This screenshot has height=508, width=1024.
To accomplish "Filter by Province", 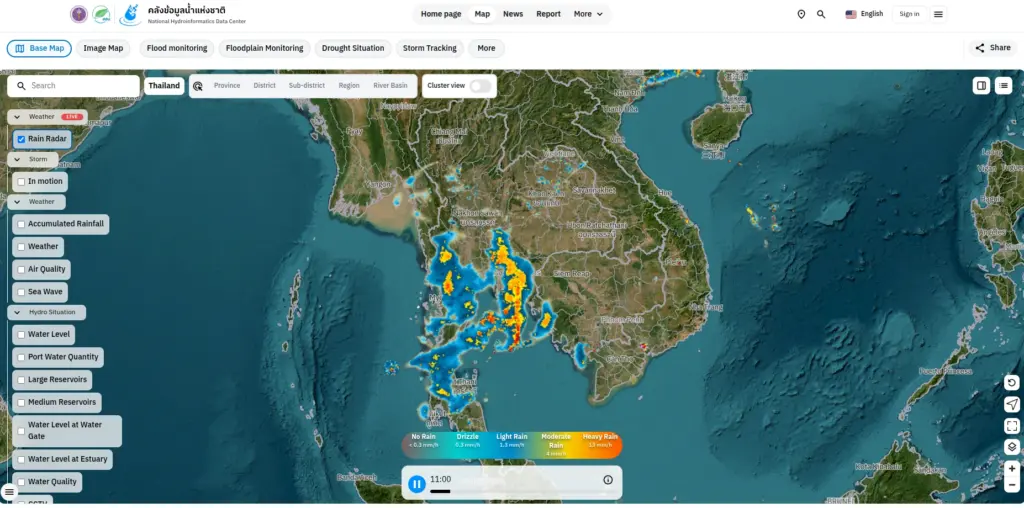I will pyautogui.click(x=227, y=86).
